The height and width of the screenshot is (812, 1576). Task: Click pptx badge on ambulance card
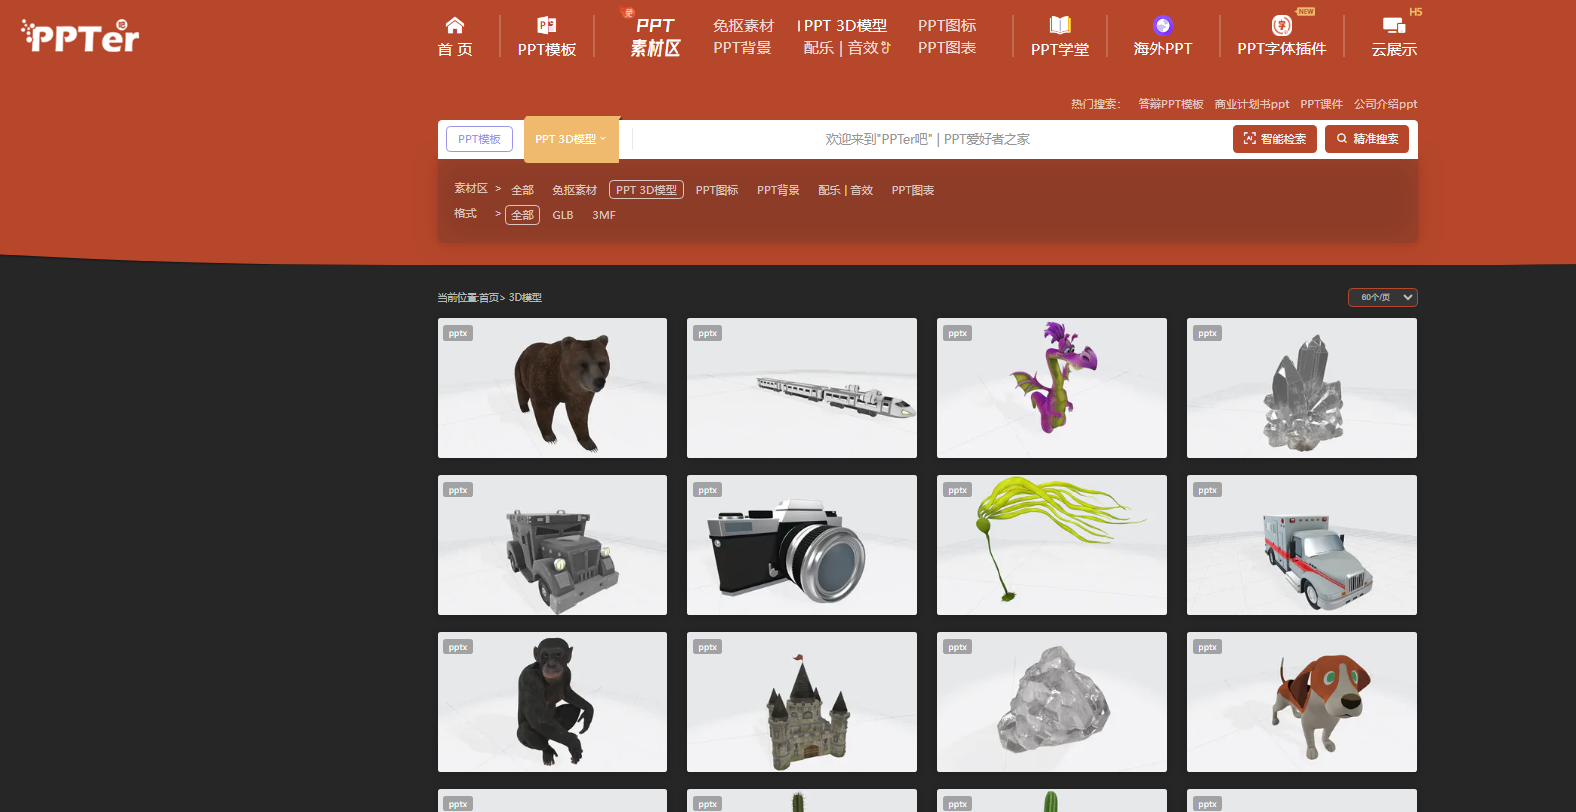[x=1208, y=490]
